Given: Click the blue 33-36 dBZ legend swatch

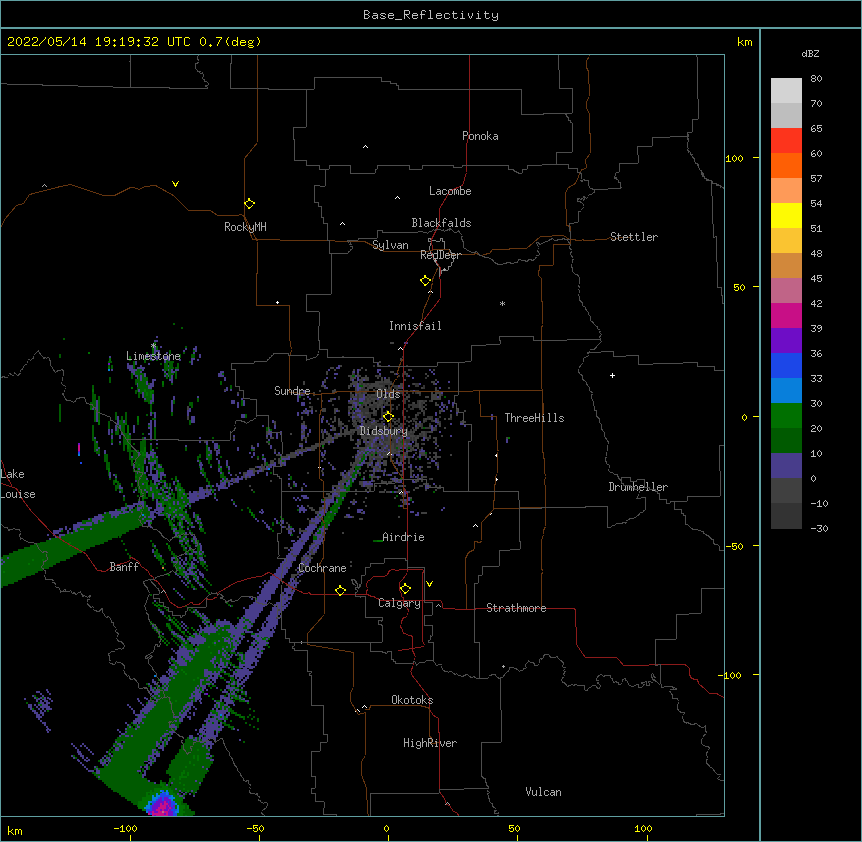Looking at the screenshot, I should [x=786, y=366].
